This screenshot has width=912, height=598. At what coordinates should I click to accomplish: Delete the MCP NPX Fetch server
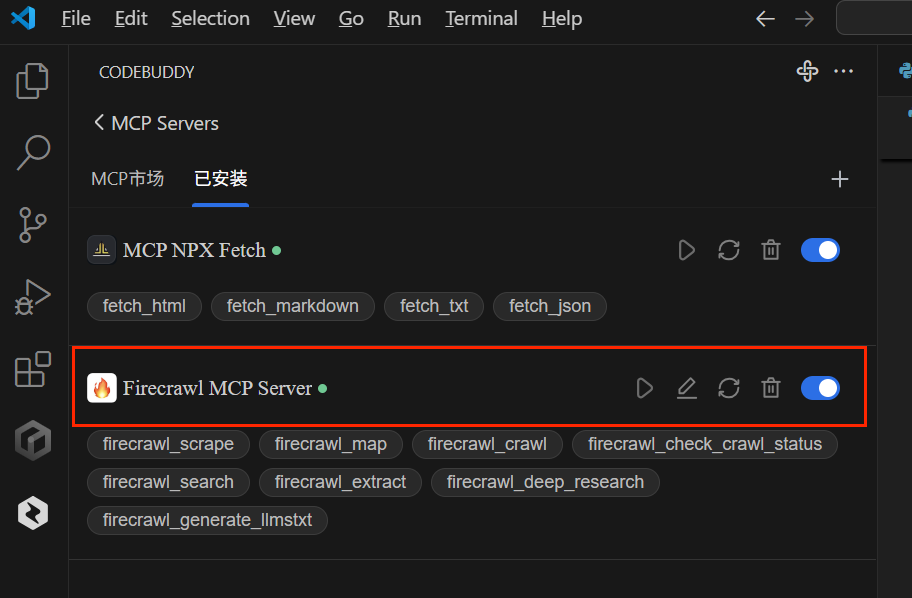click(771, 250)
